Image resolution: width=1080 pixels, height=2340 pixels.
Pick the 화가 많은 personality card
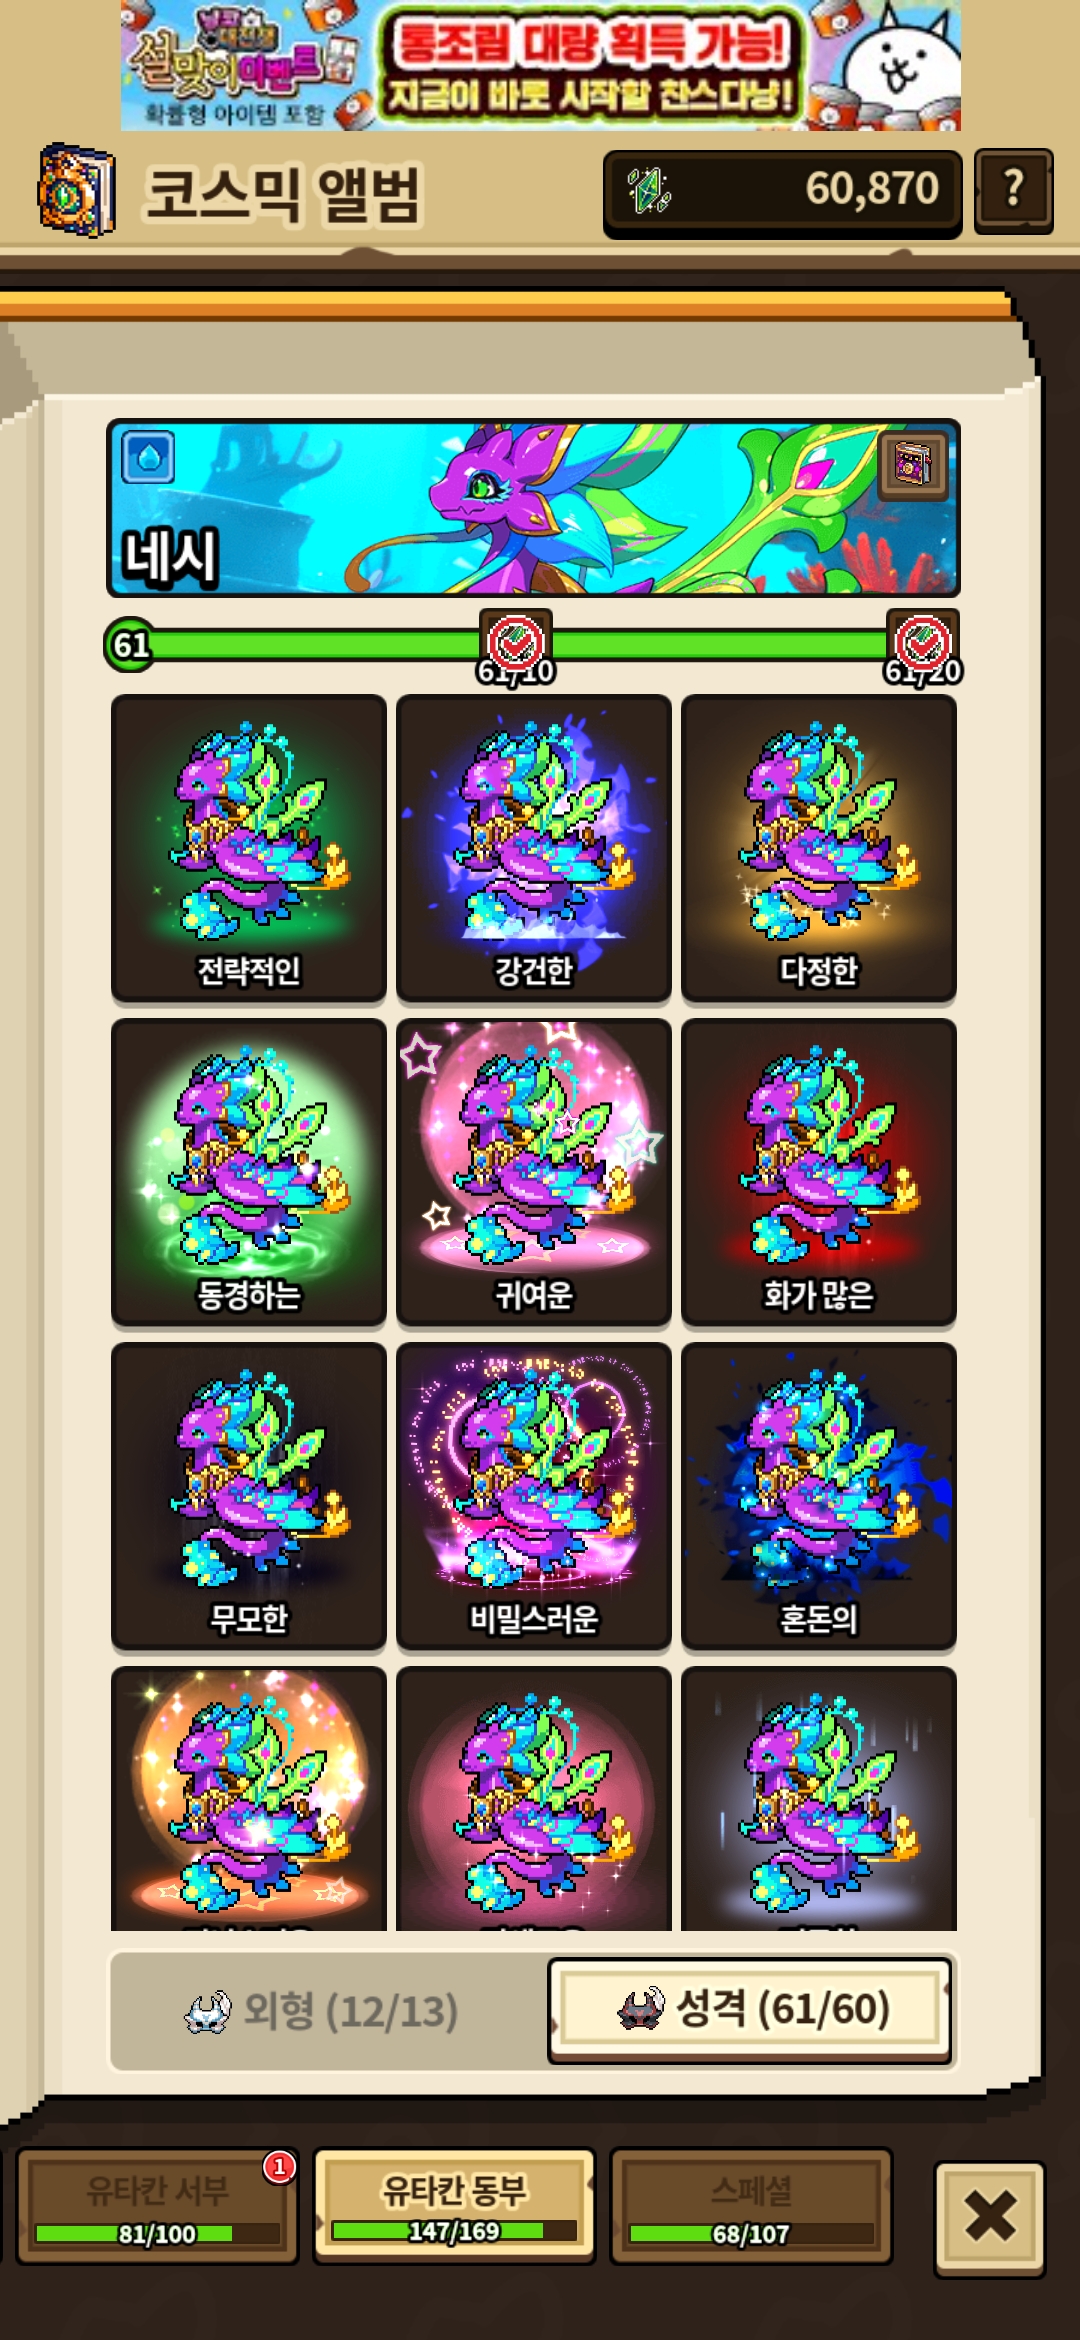pos(819,1172)
